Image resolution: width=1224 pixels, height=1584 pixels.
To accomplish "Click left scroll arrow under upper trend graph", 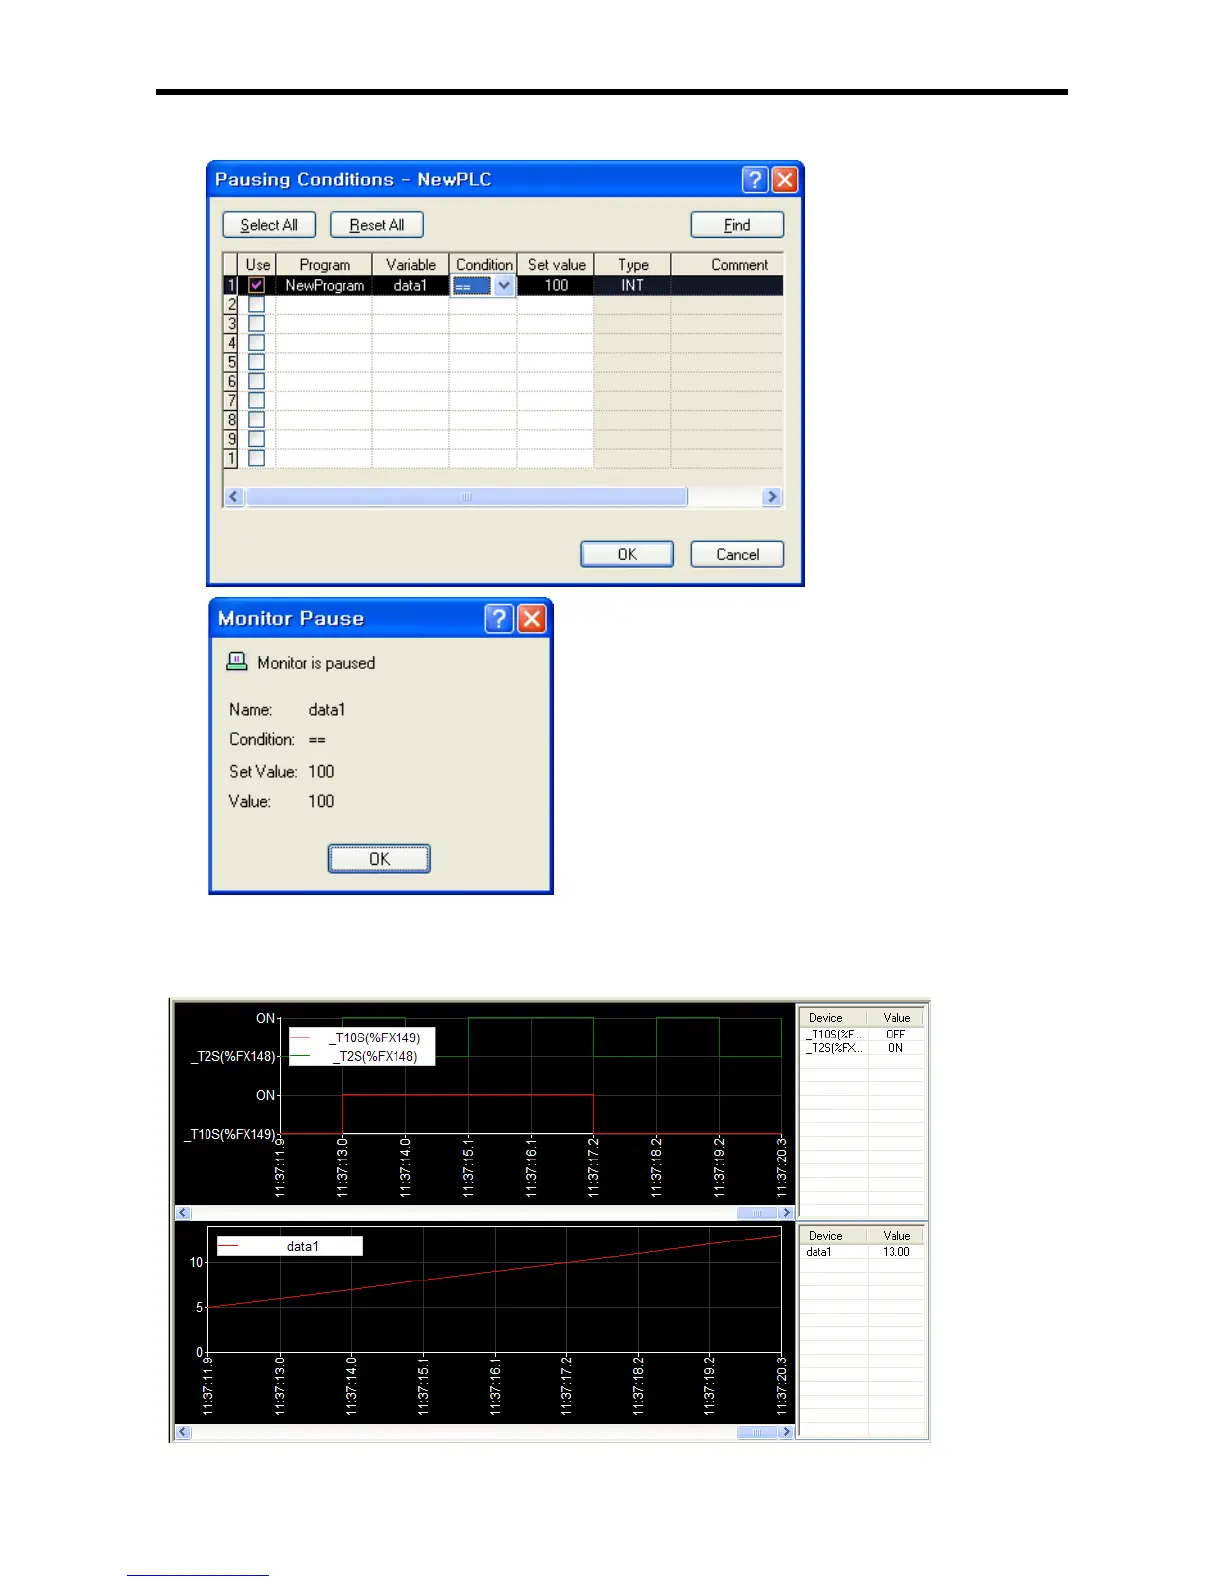I will click(183, 1212).
